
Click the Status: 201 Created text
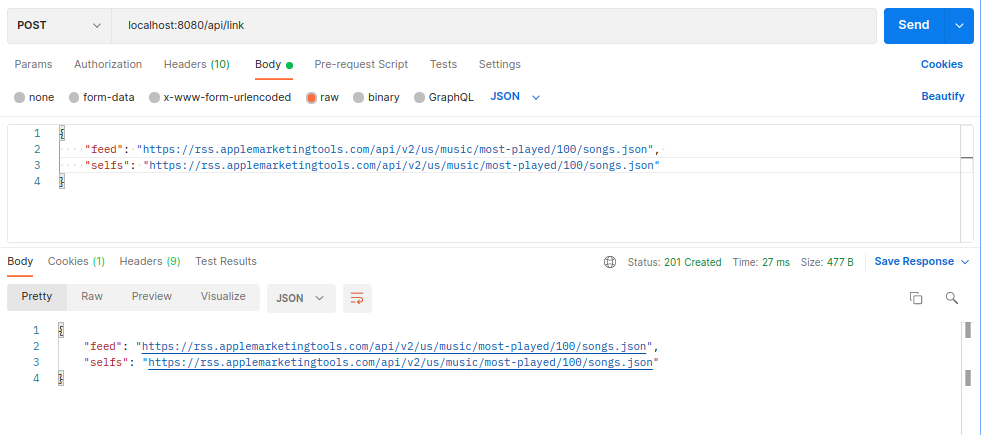[674, 262]
